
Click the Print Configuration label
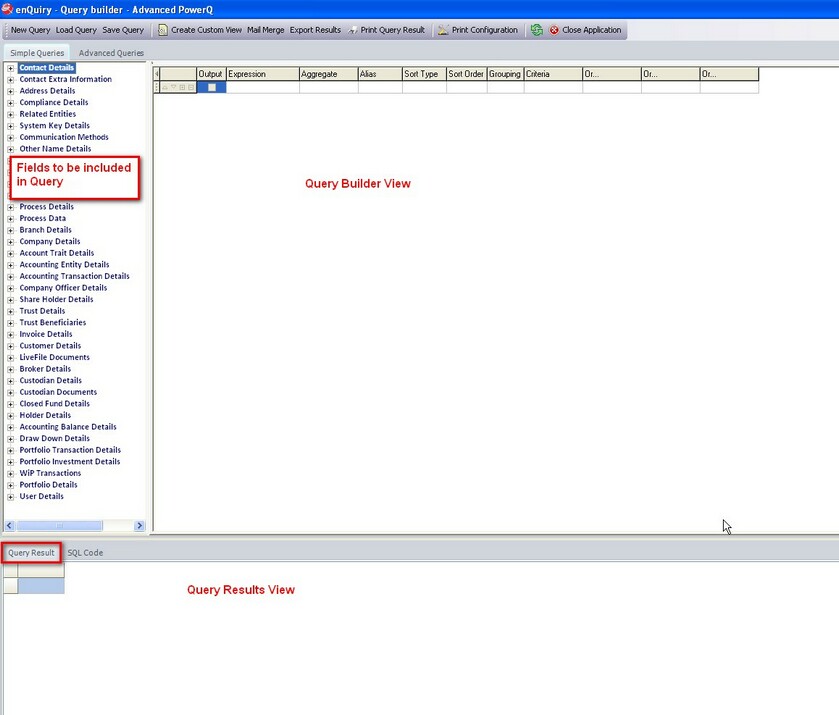(485, 30)
